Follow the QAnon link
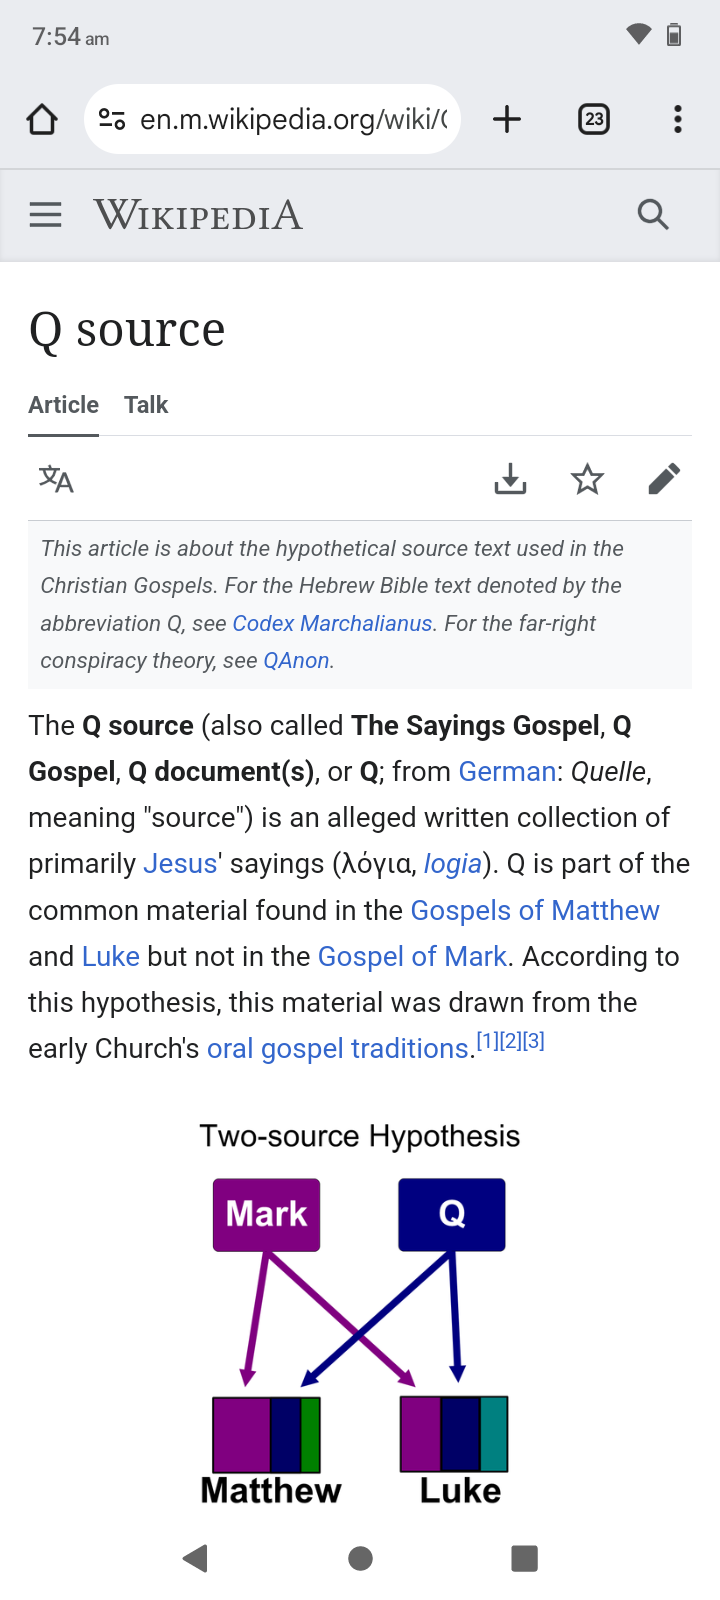This screenshot has width=720, height=1600. click(296, 661)
